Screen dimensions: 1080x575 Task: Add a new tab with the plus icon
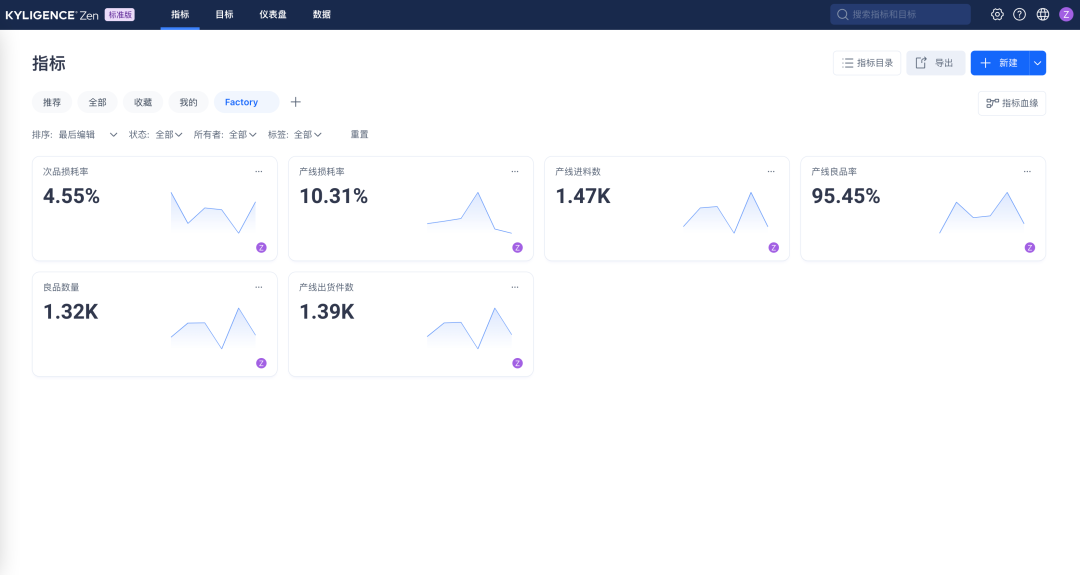pyautogui.click(x=295, y=102)
